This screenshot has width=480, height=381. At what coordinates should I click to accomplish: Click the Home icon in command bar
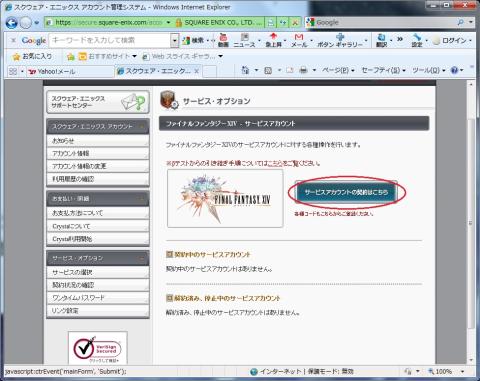(x=245, y=70)
